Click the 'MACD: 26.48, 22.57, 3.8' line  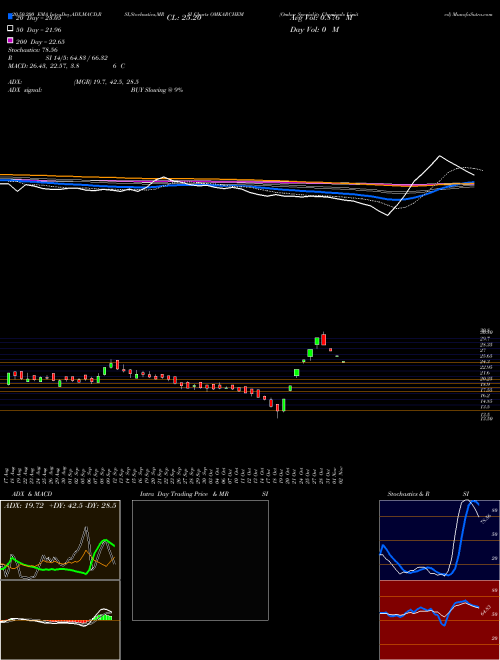click(43, 66)
